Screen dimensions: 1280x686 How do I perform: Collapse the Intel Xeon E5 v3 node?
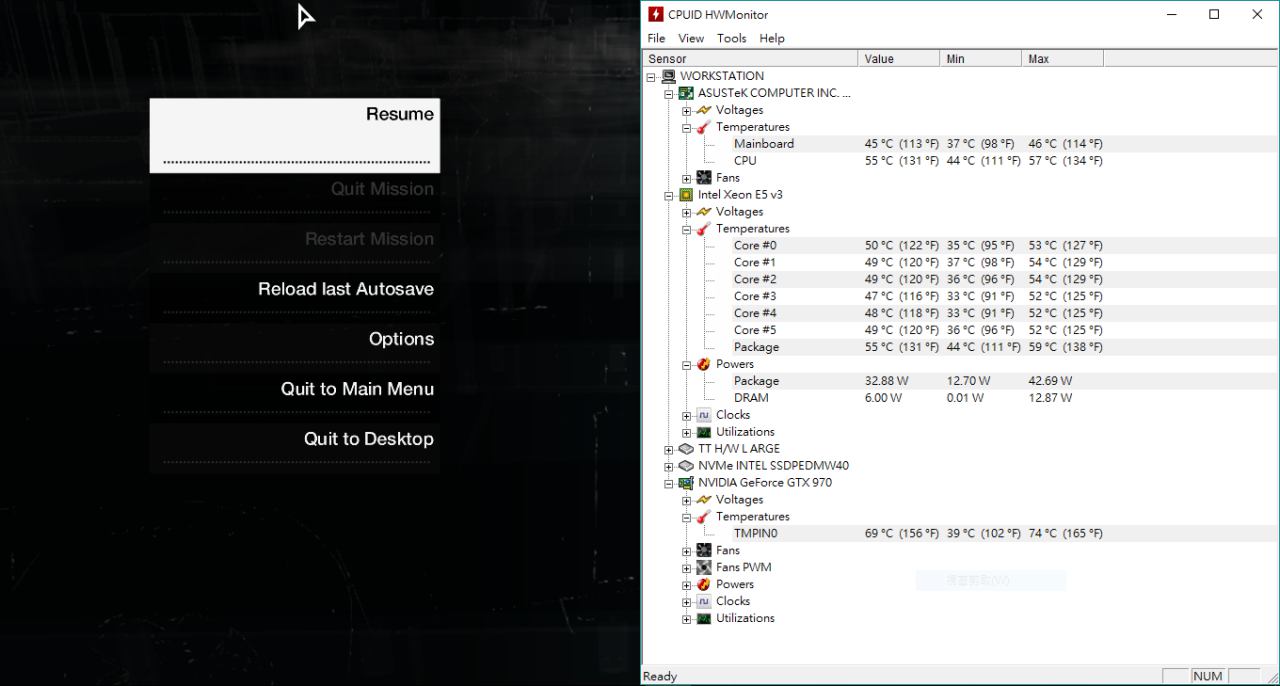(670, 196)
